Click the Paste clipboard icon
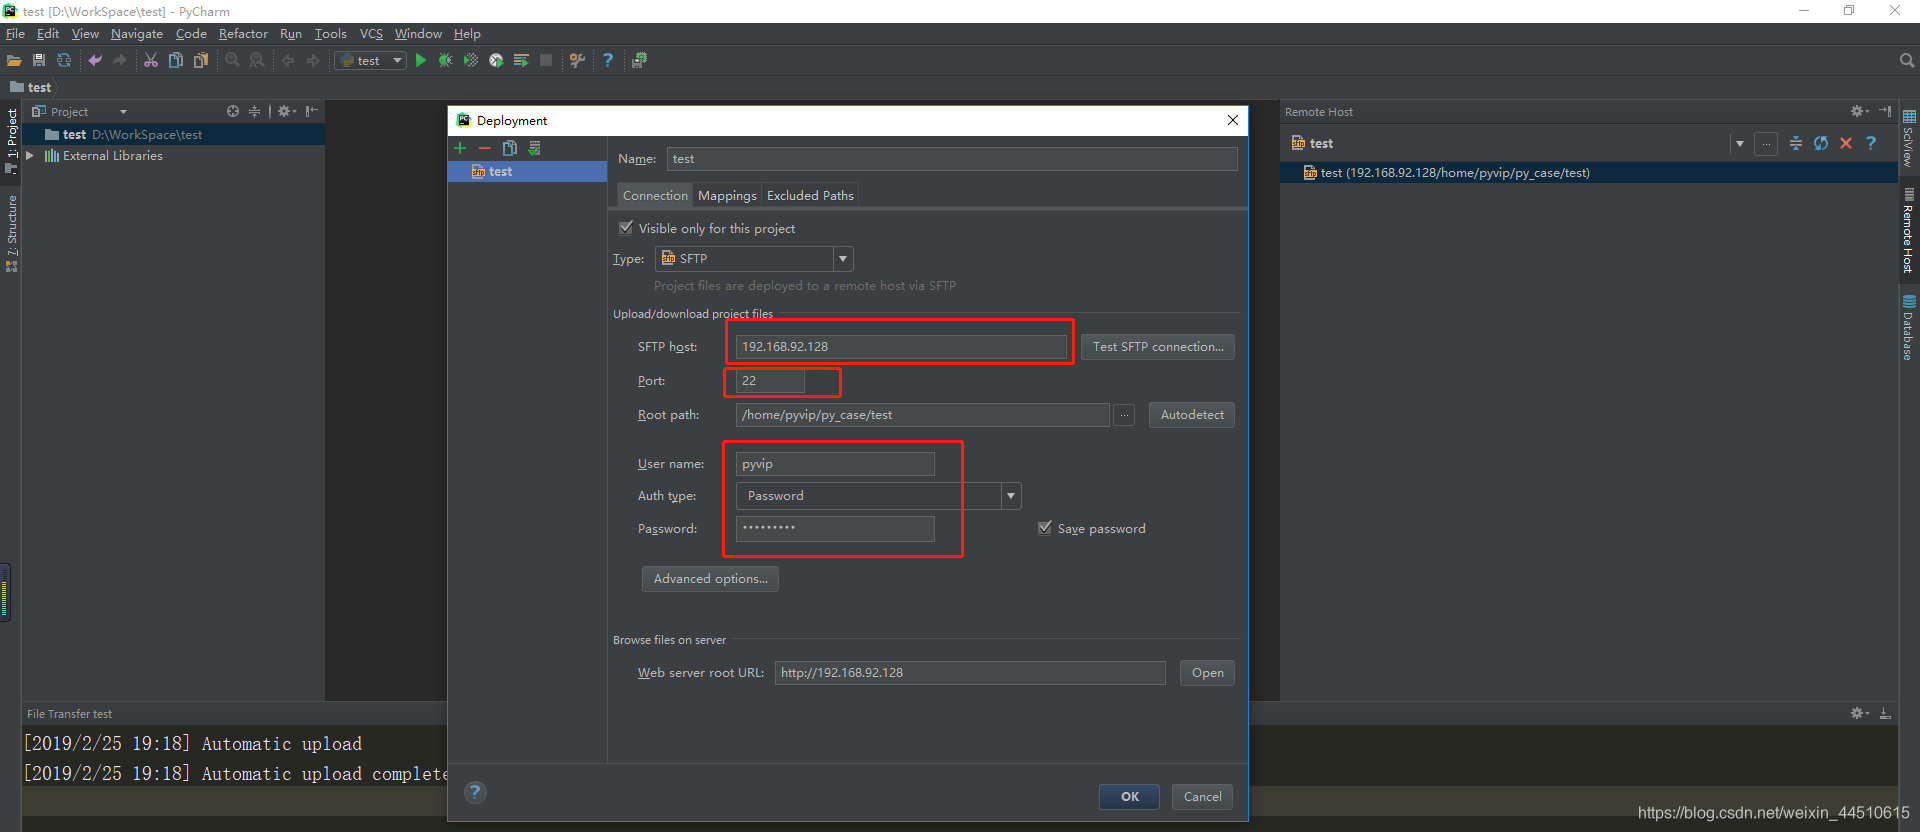This screenshot has height=832, width=1920. (x=201, y=61)
